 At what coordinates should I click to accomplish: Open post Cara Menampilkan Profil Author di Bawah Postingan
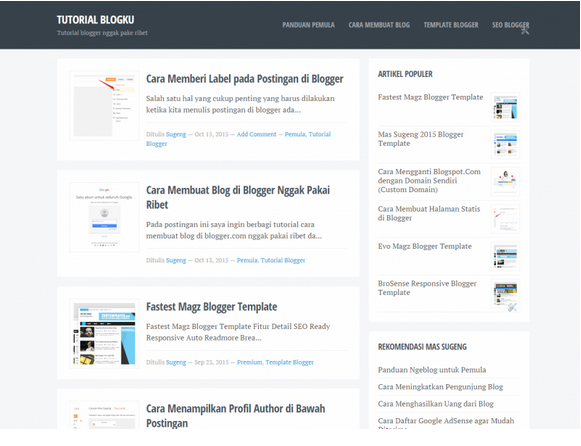236,416
